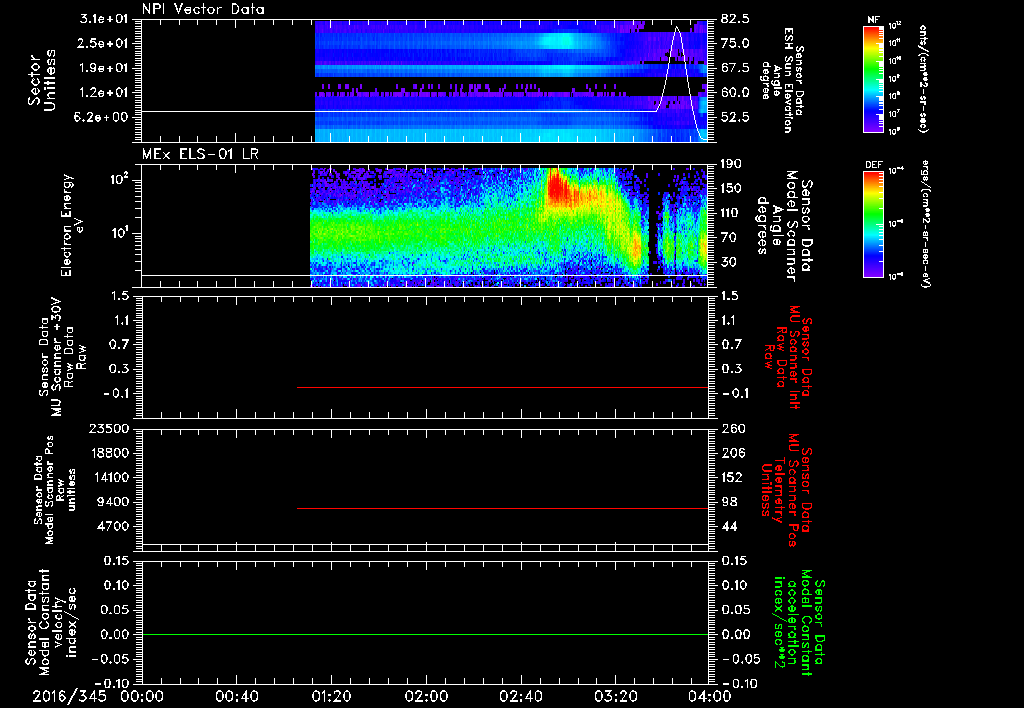Click the "150" scanner angle tick label
1024x708 pixels.
point(731,188)
